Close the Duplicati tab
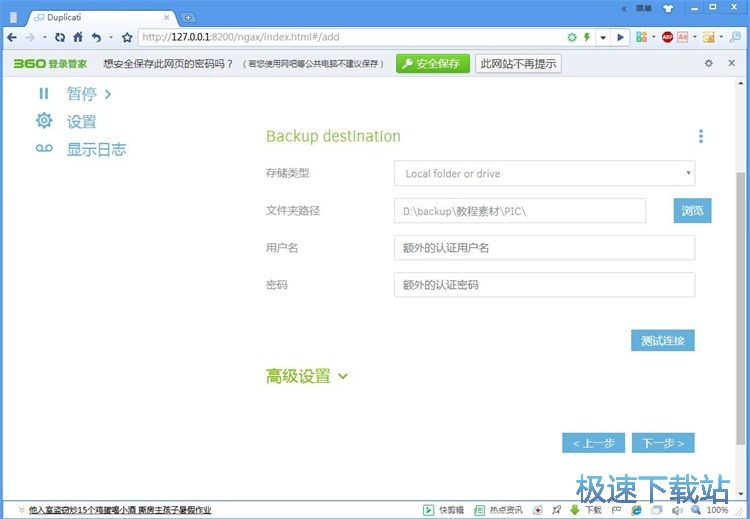Image resolution: width=750 pixels, height=519 pixels. (166, 18)
